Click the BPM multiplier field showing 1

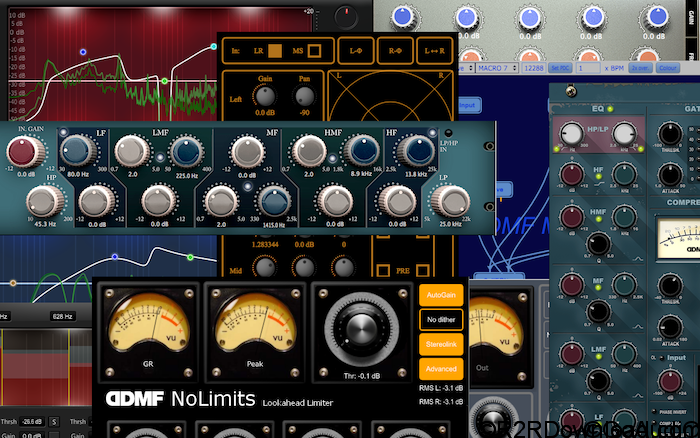click(588, 68)
